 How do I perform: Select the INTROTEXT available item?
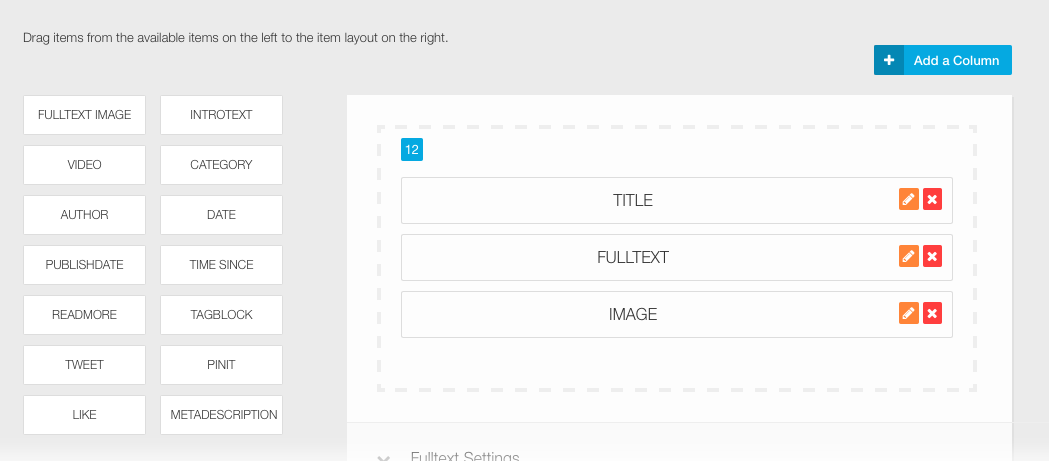[221, 115]
